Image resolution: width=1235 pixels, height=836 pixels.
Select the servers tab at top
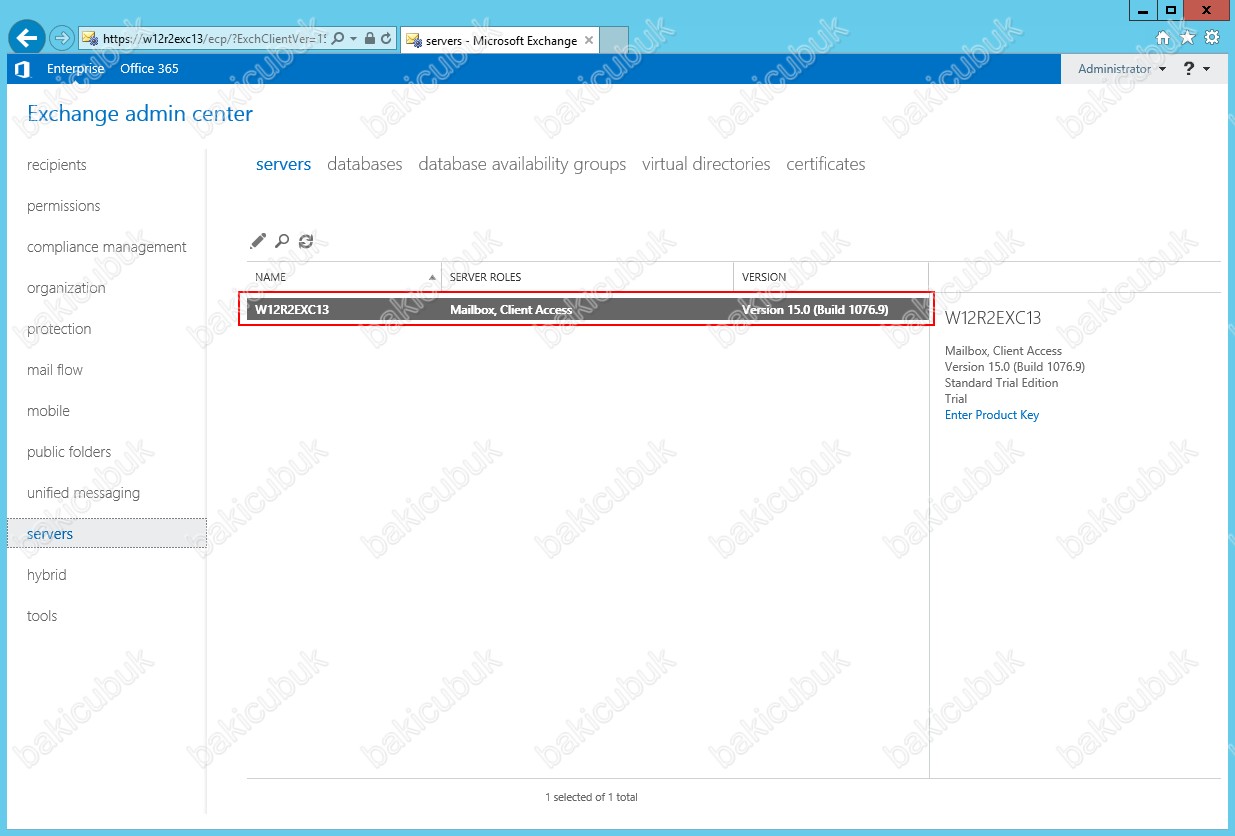pos(283,164)
